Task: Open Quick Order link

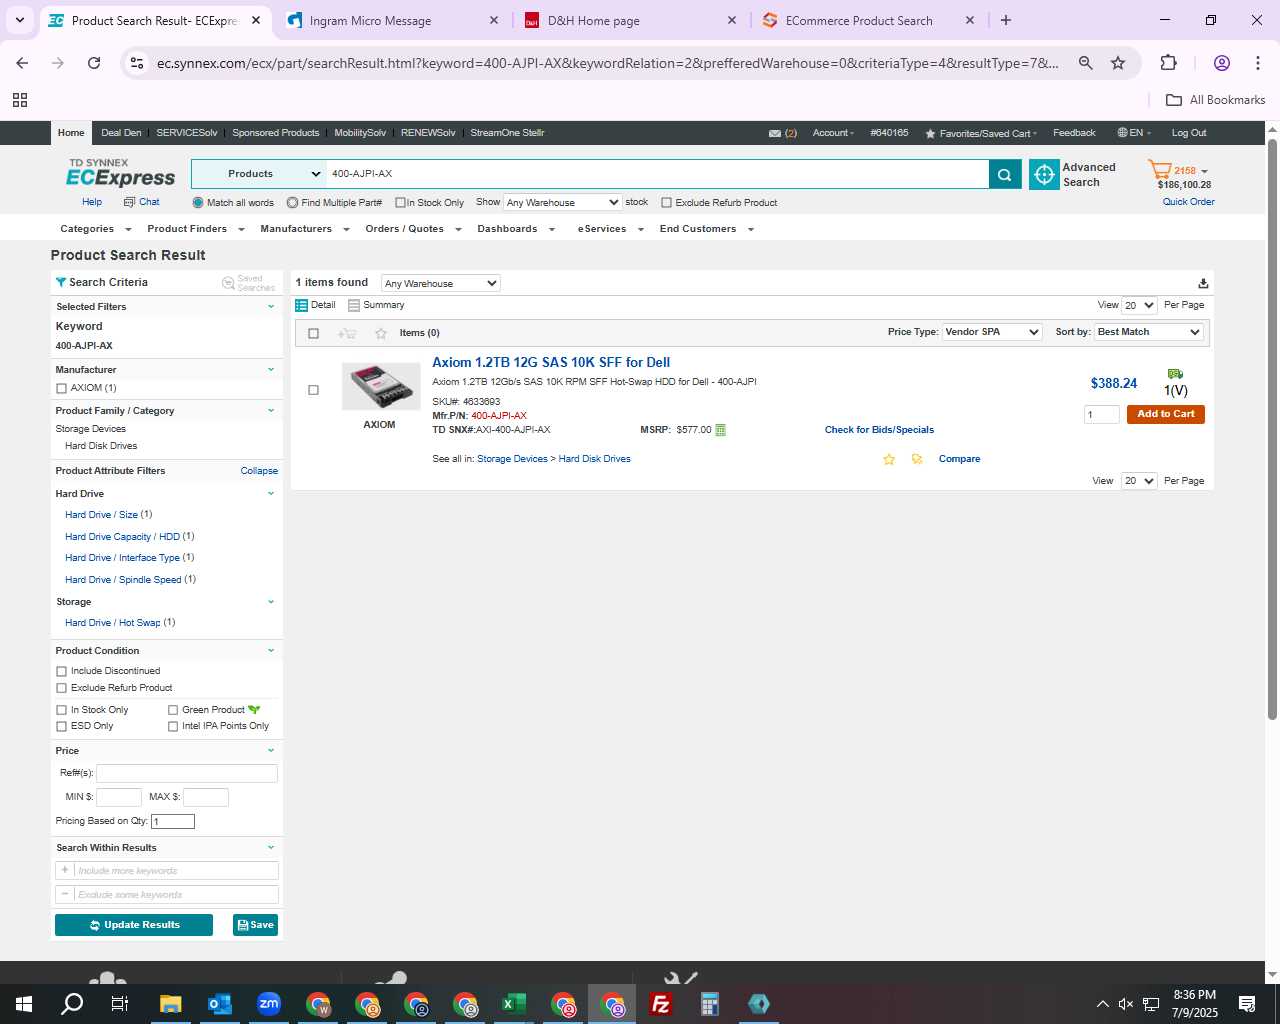Action: (1188, 202)
